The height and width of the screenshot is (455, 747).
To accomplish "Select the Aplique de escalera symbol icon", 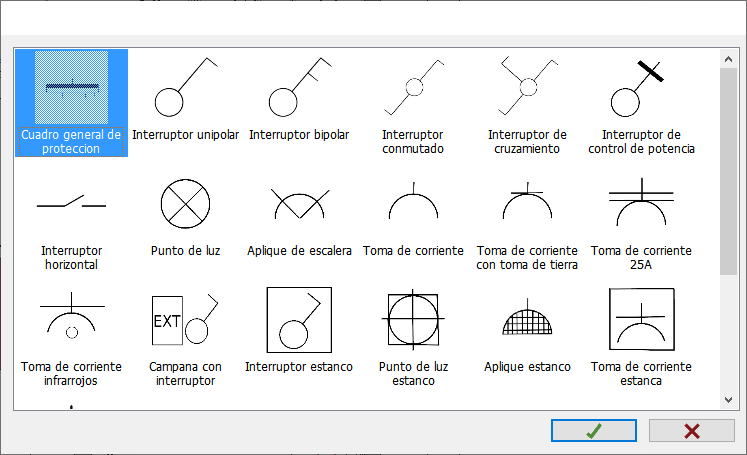I will [x=300, y=204].
